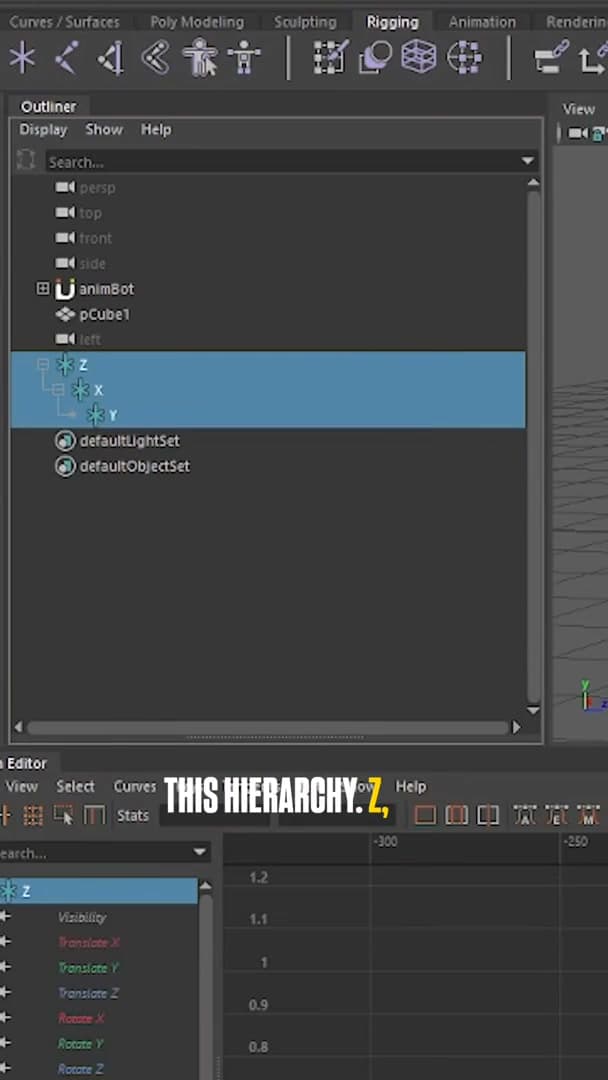Switch to the Sculpting shelf tab
The width and height of the screenshot is (608, 1080).
(x=305, y=22)
